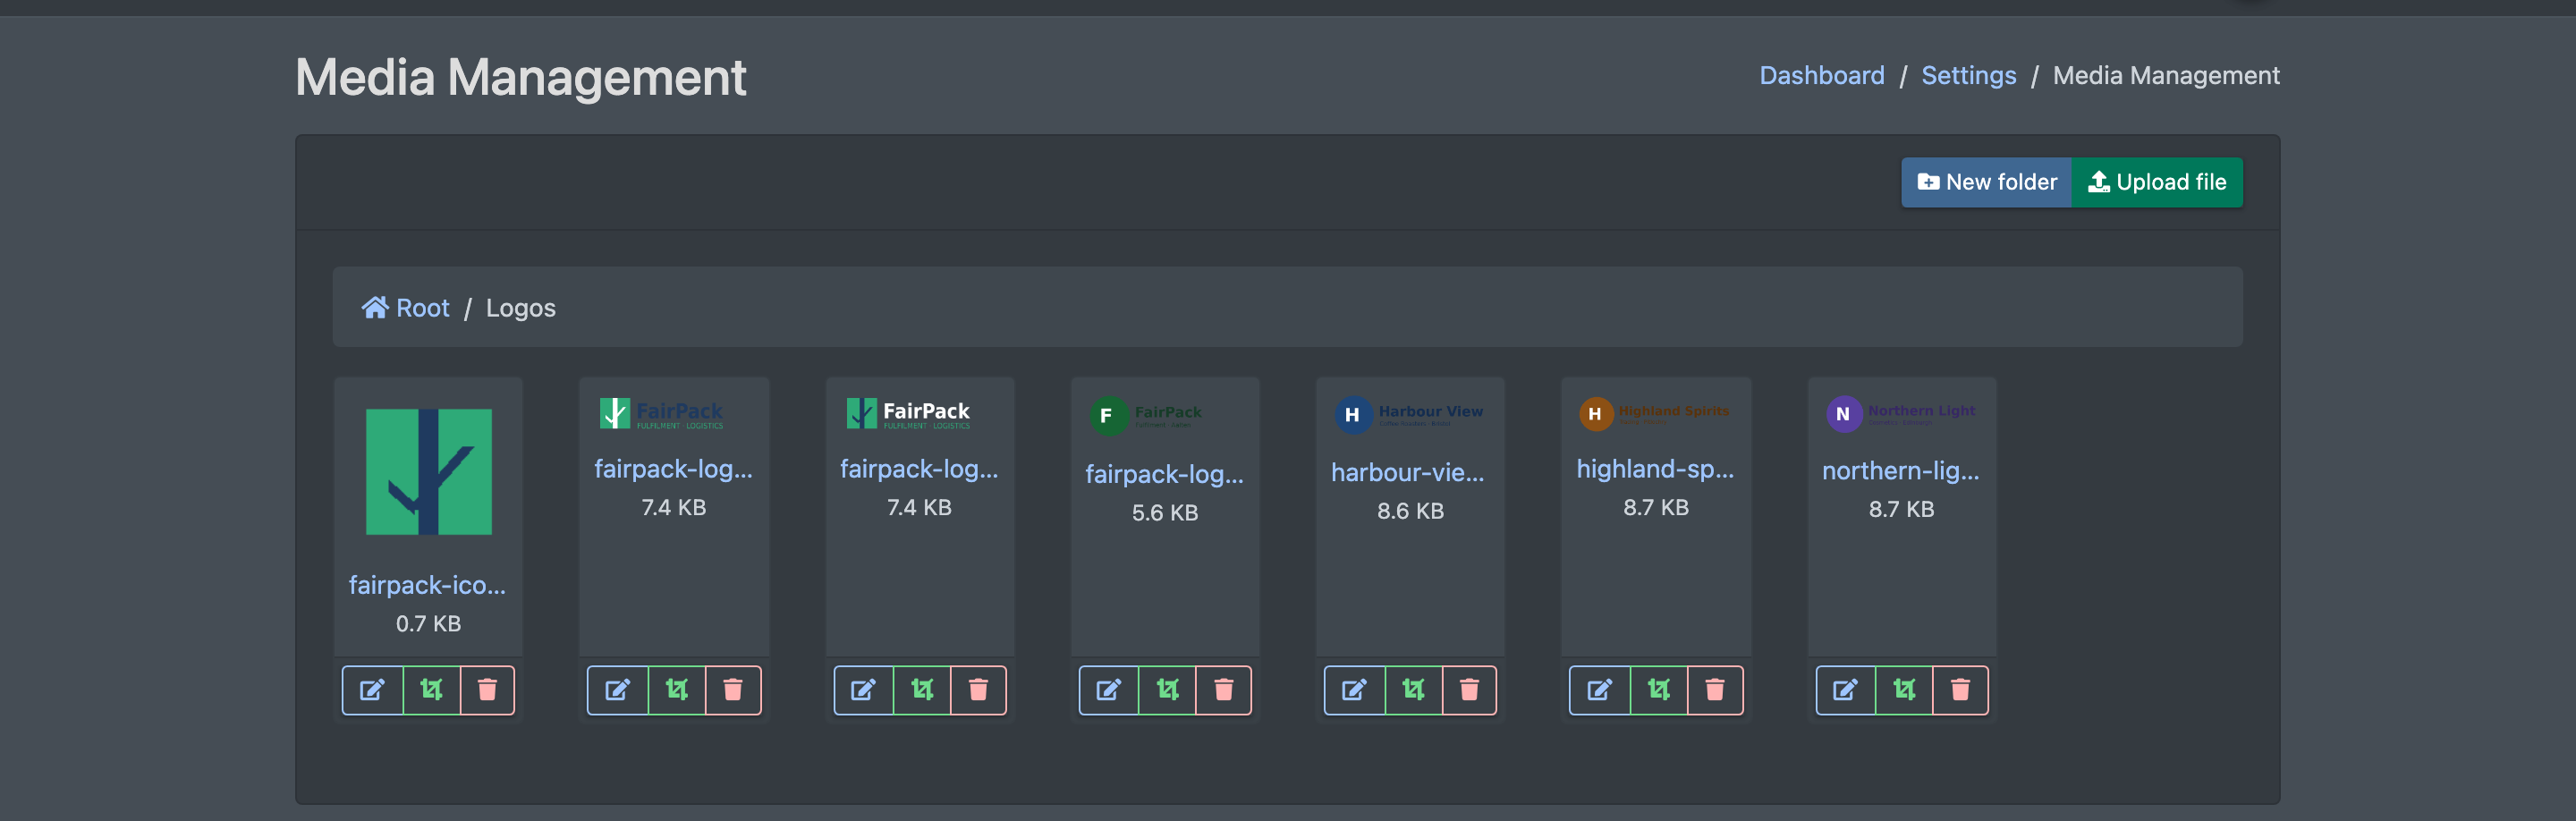This screenshot has width=2576, height=821.
Task: Click the "8.6 KB" file size text
Action: point(1410,511)
